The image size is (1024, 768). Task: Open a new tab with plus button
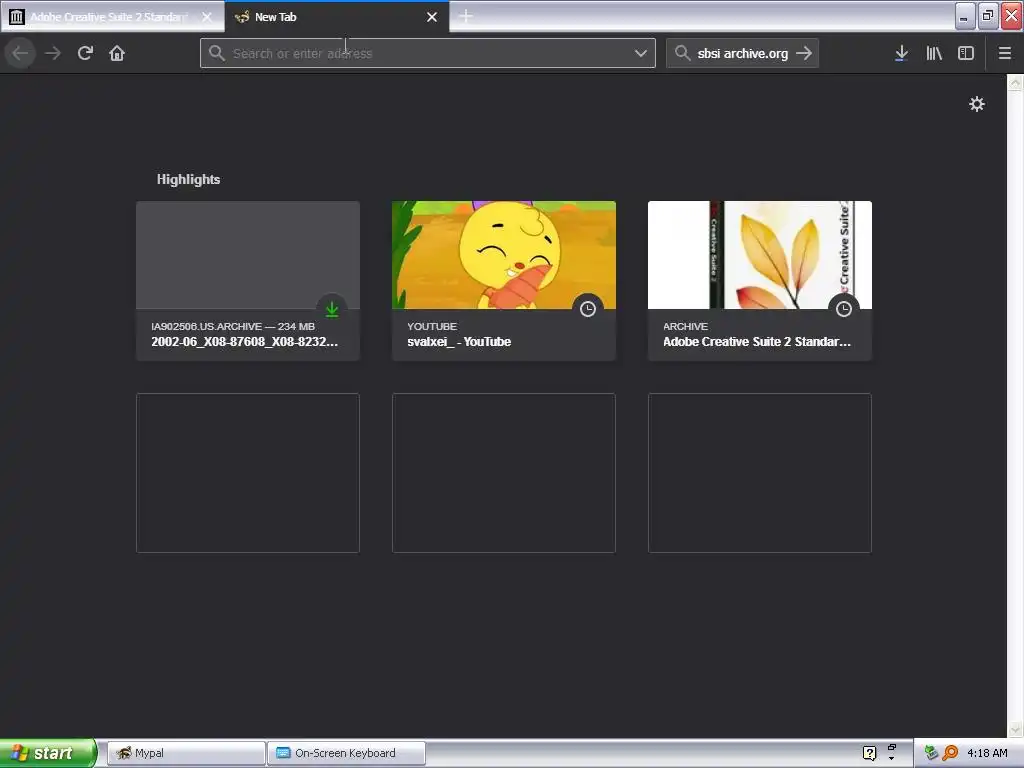466,16
